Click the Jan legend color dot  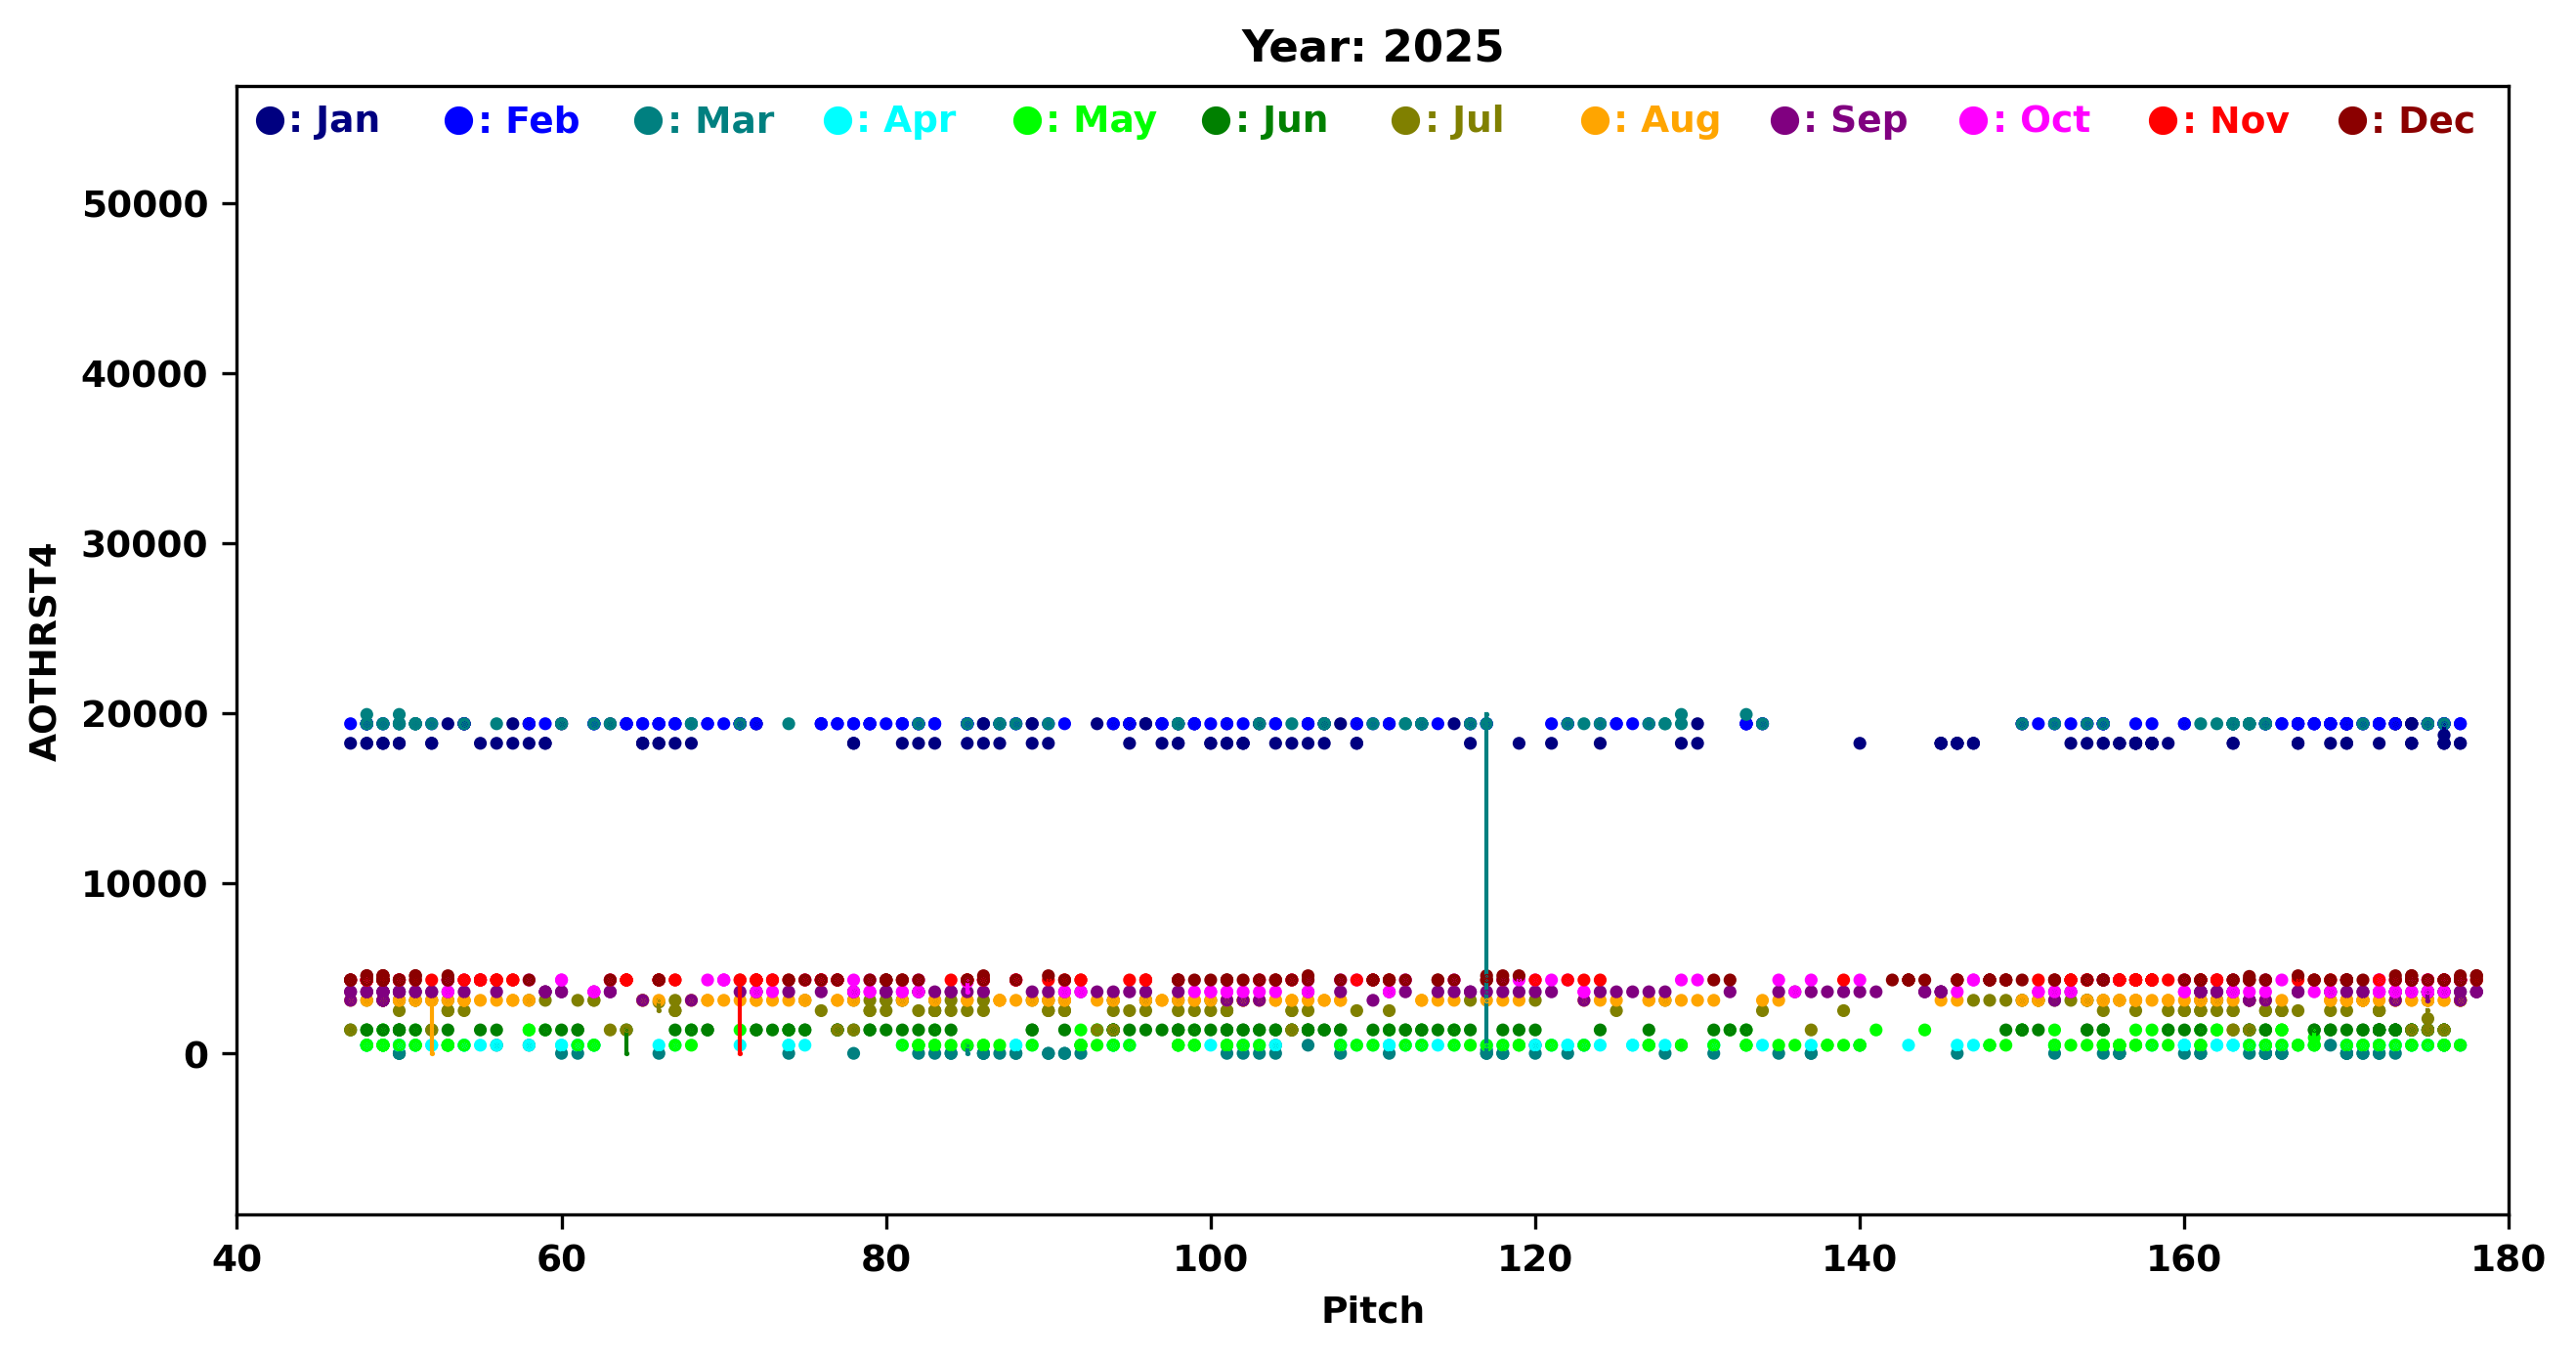[269, 121]
